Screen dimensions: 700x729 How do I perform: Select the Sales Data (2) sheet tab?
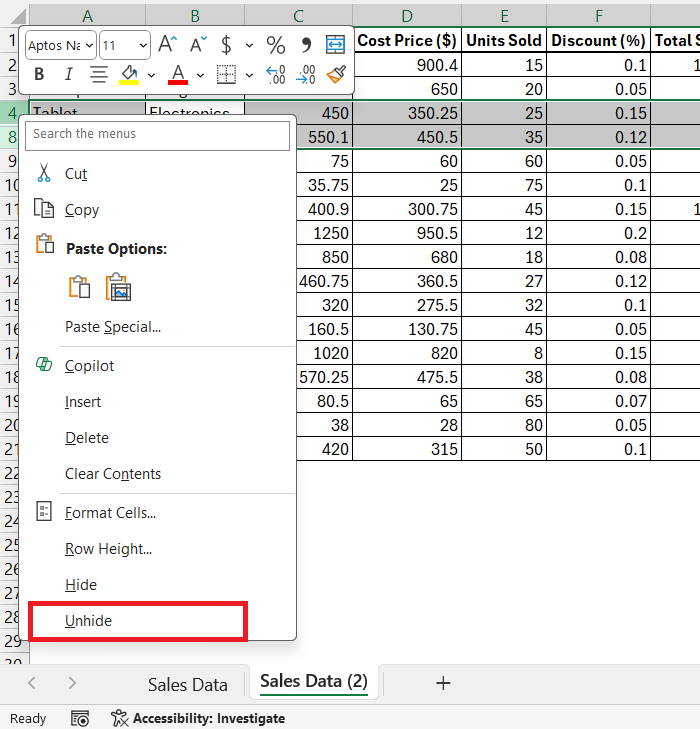click(314, 682)
